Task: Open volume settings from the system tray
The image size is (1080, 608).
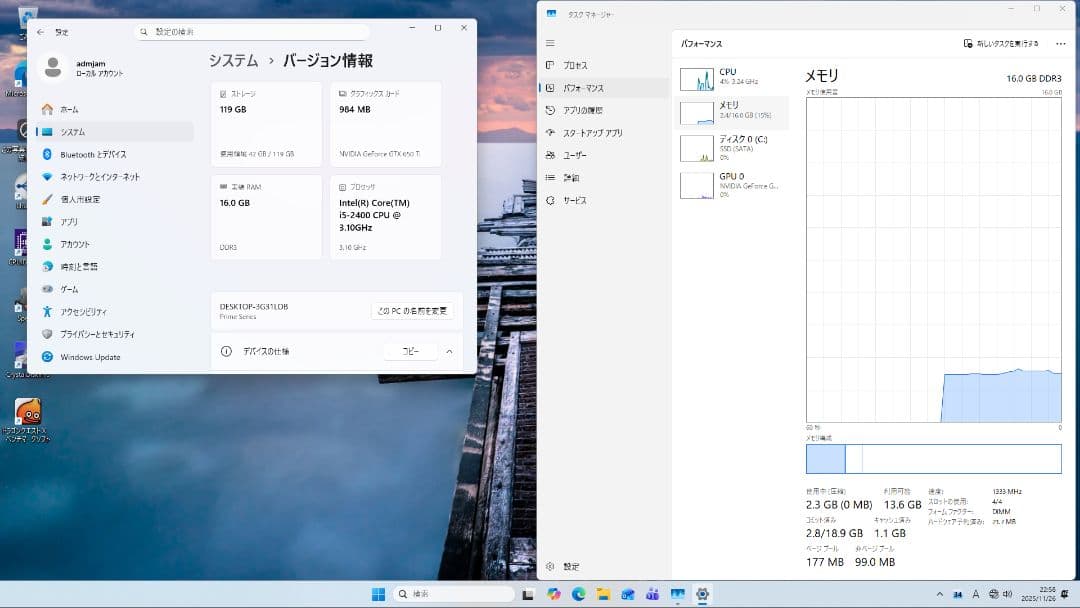Action: 1009,593
